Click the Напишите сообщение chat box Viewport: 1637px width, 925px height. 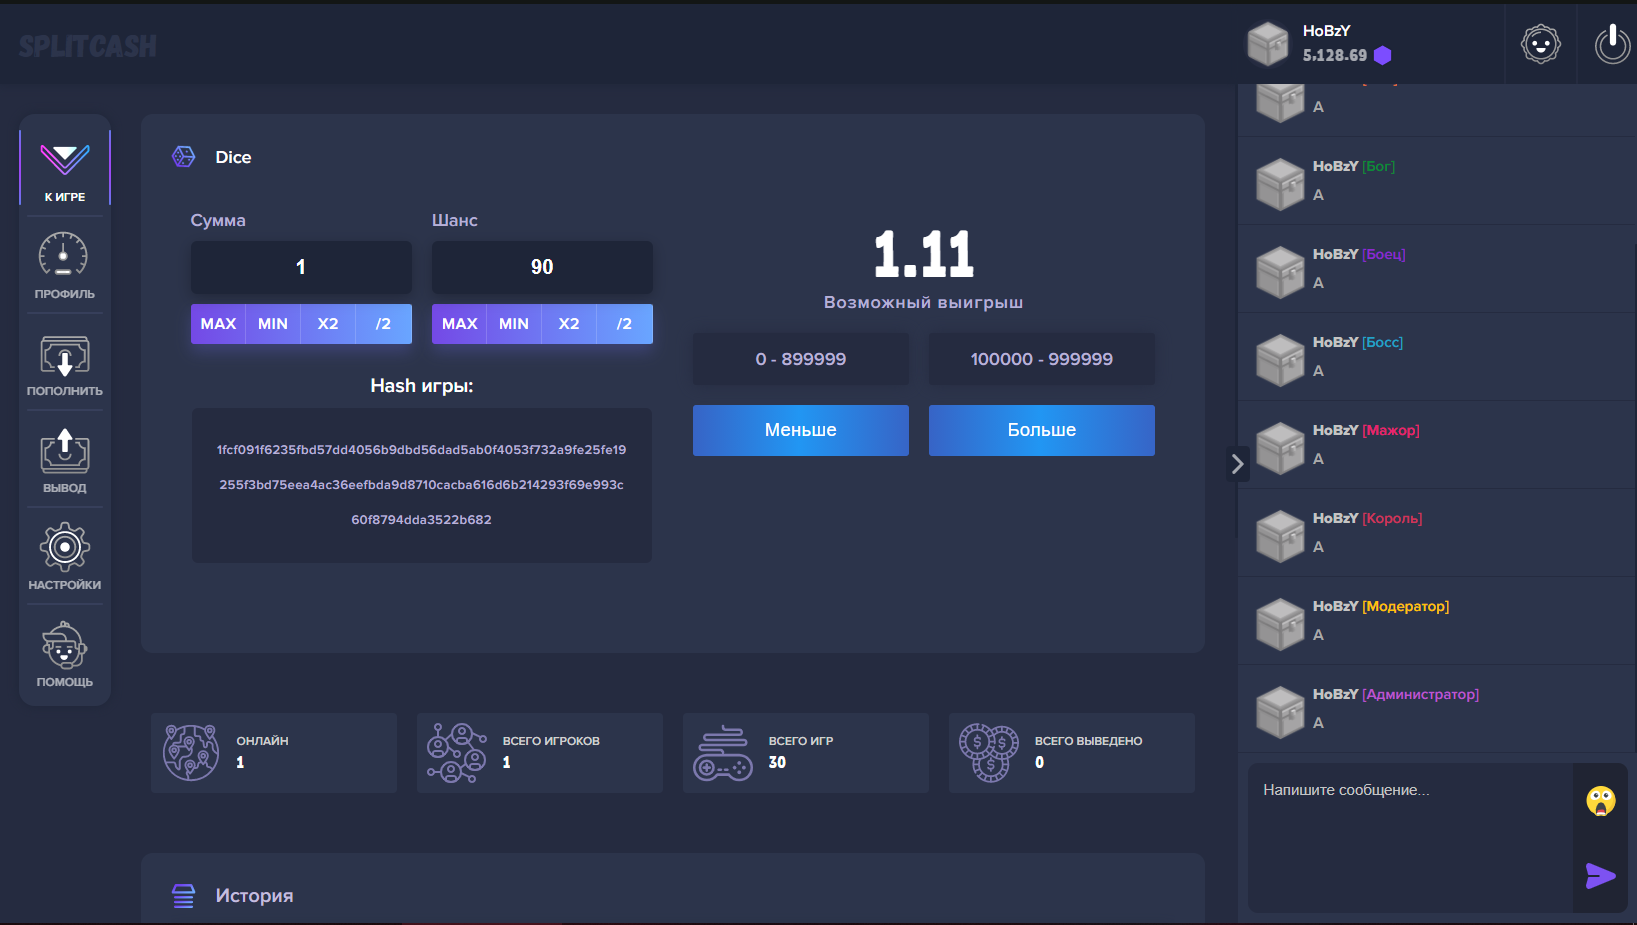(1410, 838)
